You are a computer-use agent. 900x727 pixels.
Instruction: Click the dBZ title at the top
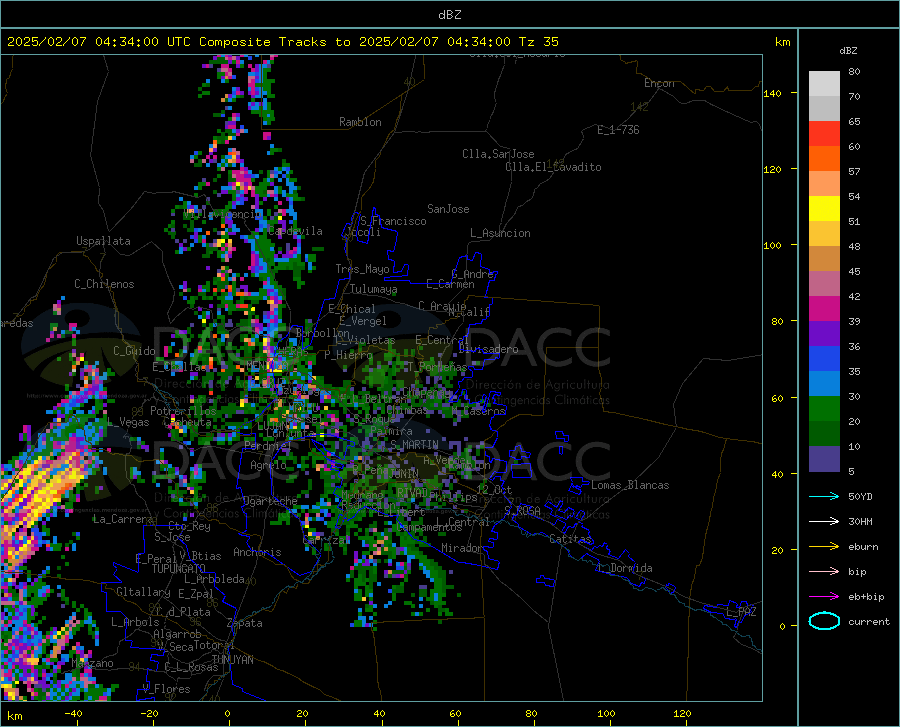click(x=449, y=15)
